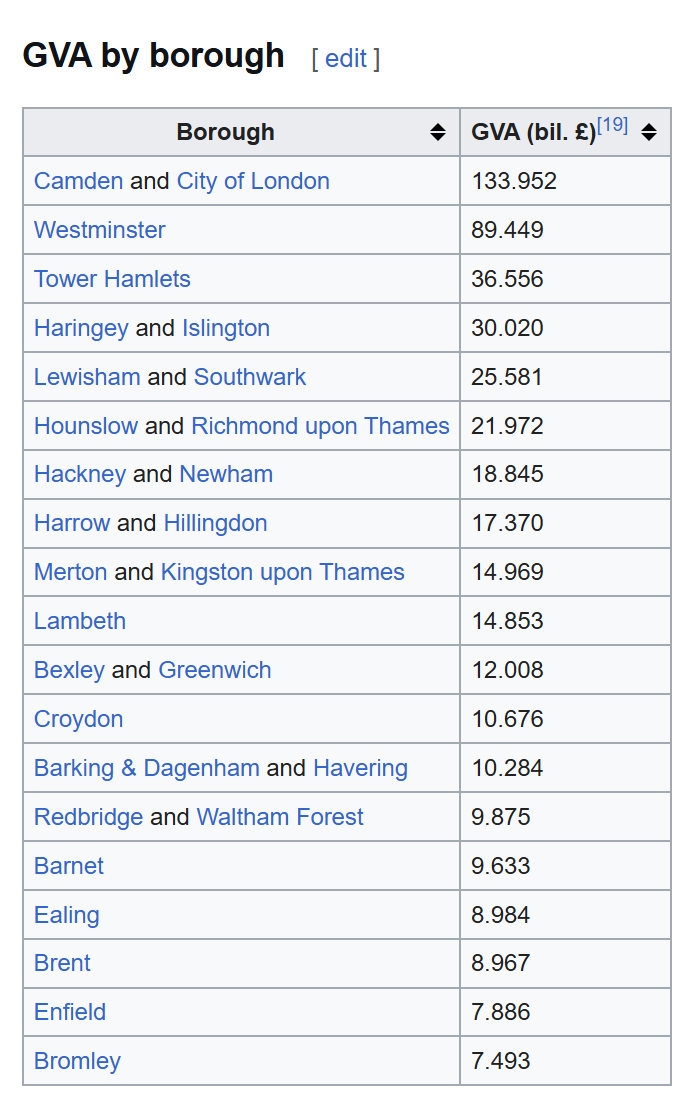Follow Richmond upon Thames link
The height and width of the screenshot is (1111, 680).
(320, 426)
